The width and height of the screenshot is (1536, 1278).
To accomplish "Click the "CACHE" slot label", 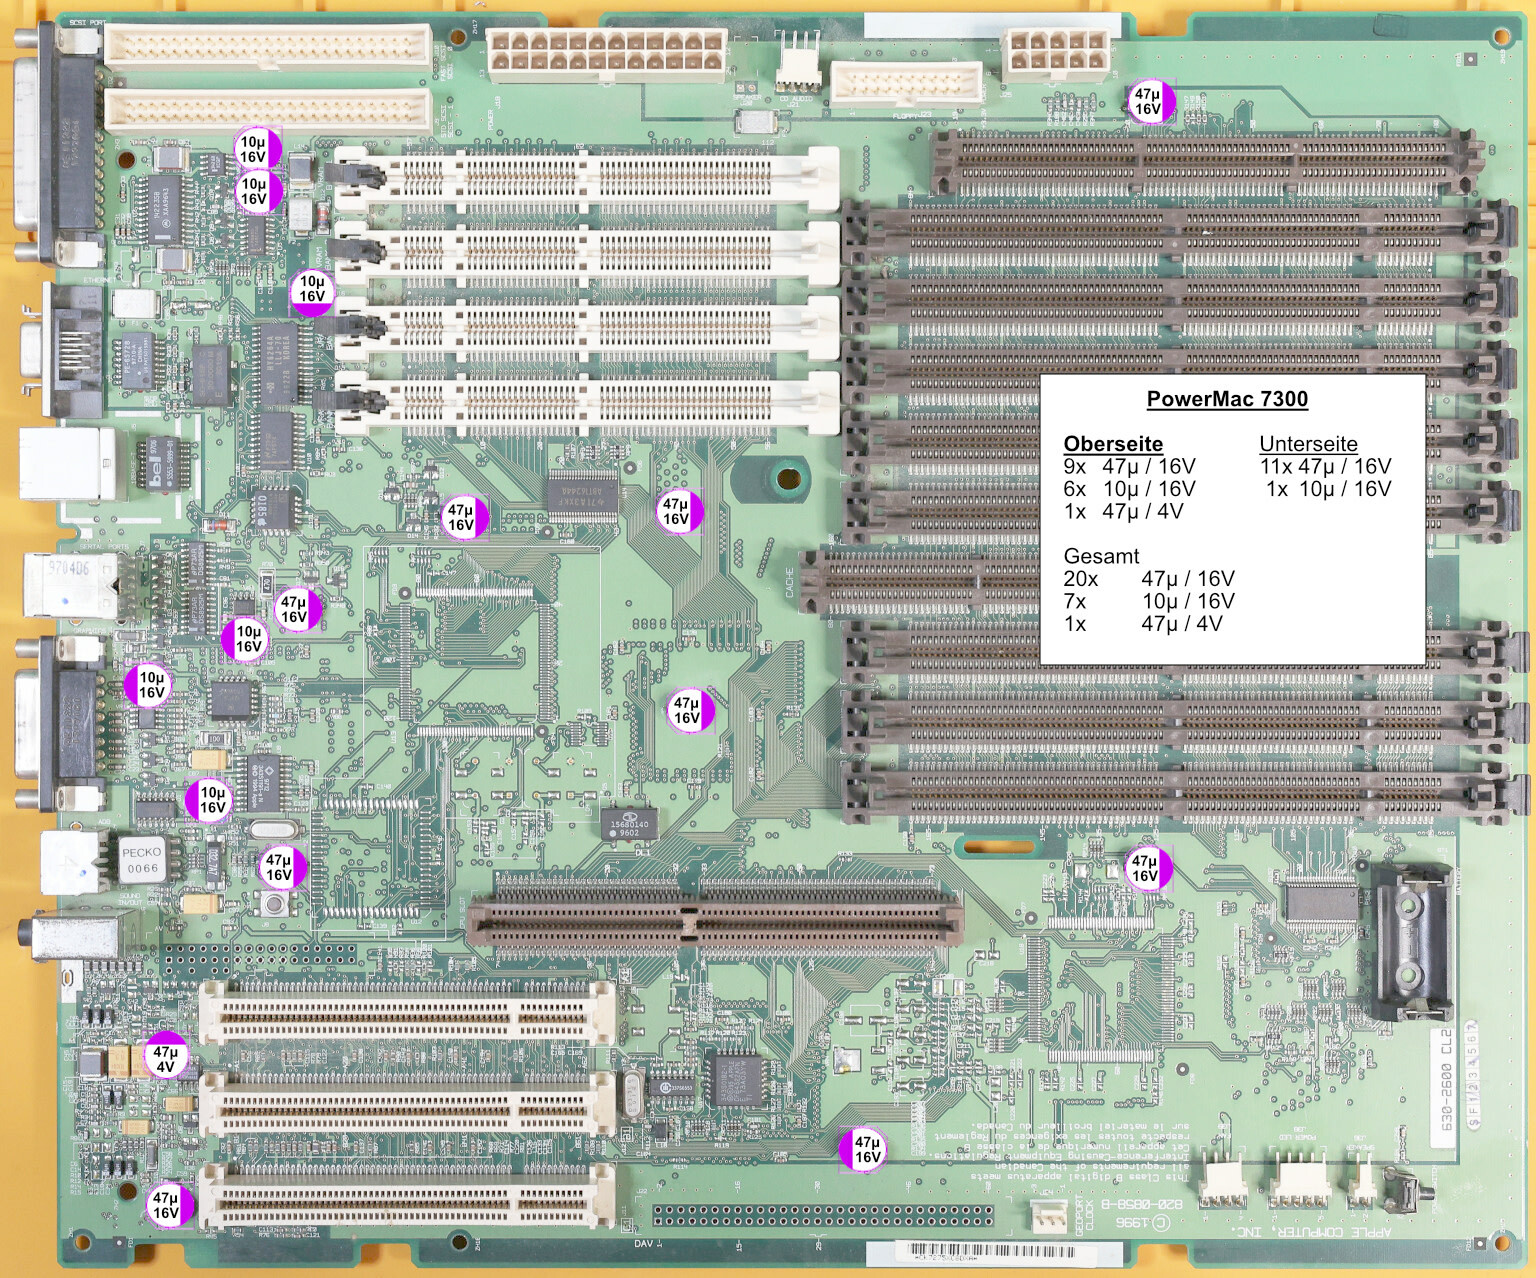I will point(790,582).
